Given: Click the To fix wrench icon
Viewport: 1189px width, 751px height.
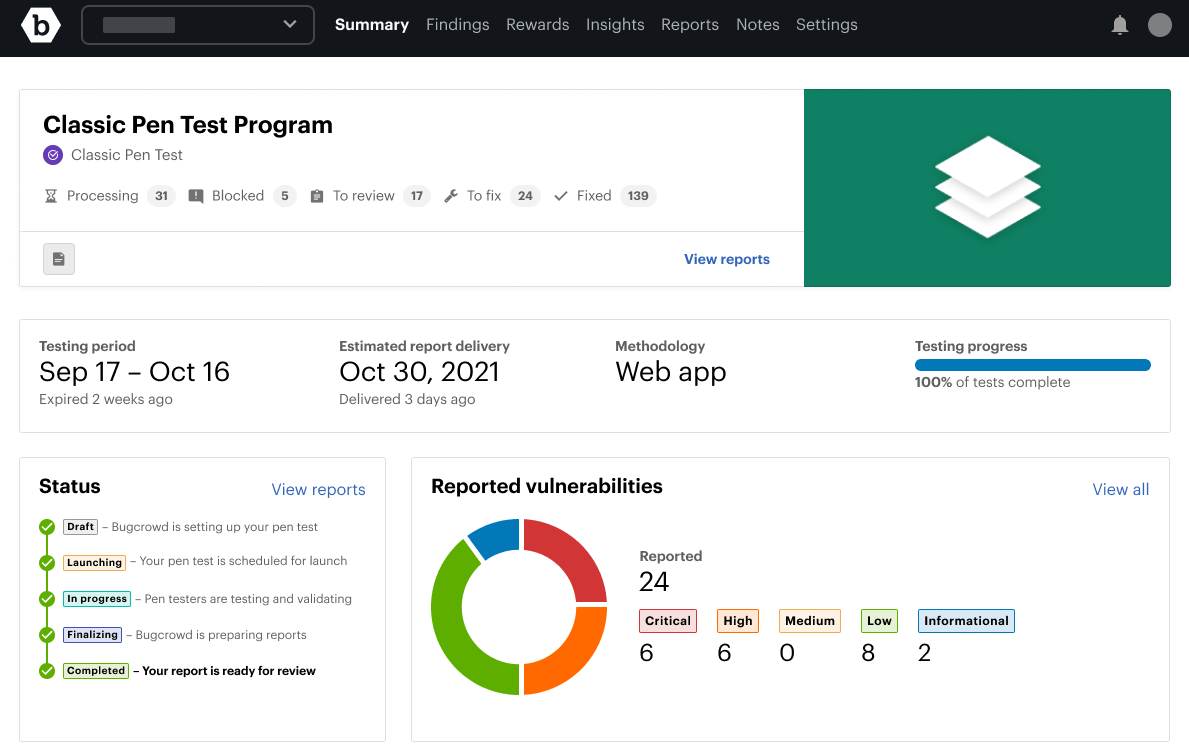Looking at the screenshot, I should (x=451, y=196).
